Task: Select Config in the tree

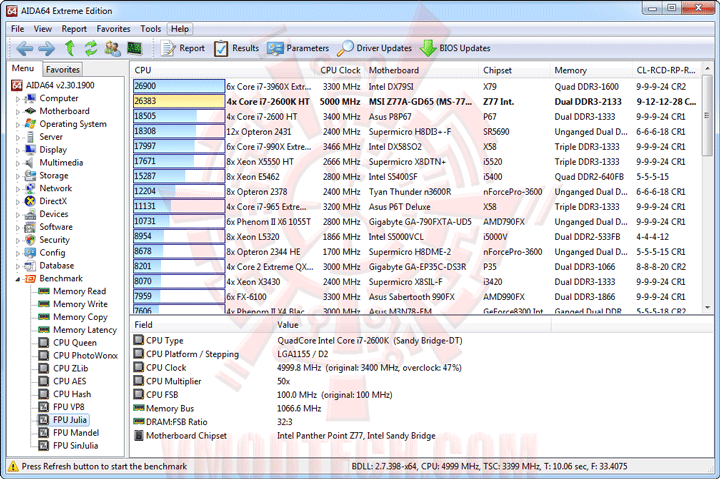Action: pyautogui.click(x=45, y=252)
